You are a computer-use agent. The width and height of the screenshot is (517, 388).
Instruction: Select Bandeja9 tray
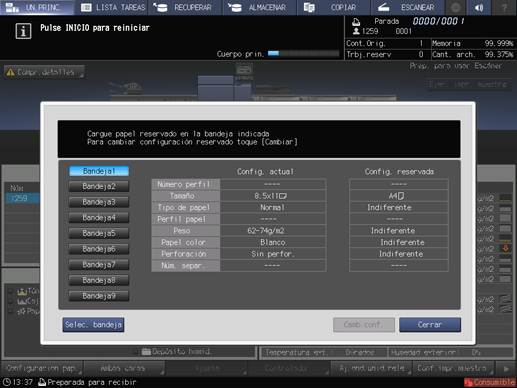coord(99,296)
